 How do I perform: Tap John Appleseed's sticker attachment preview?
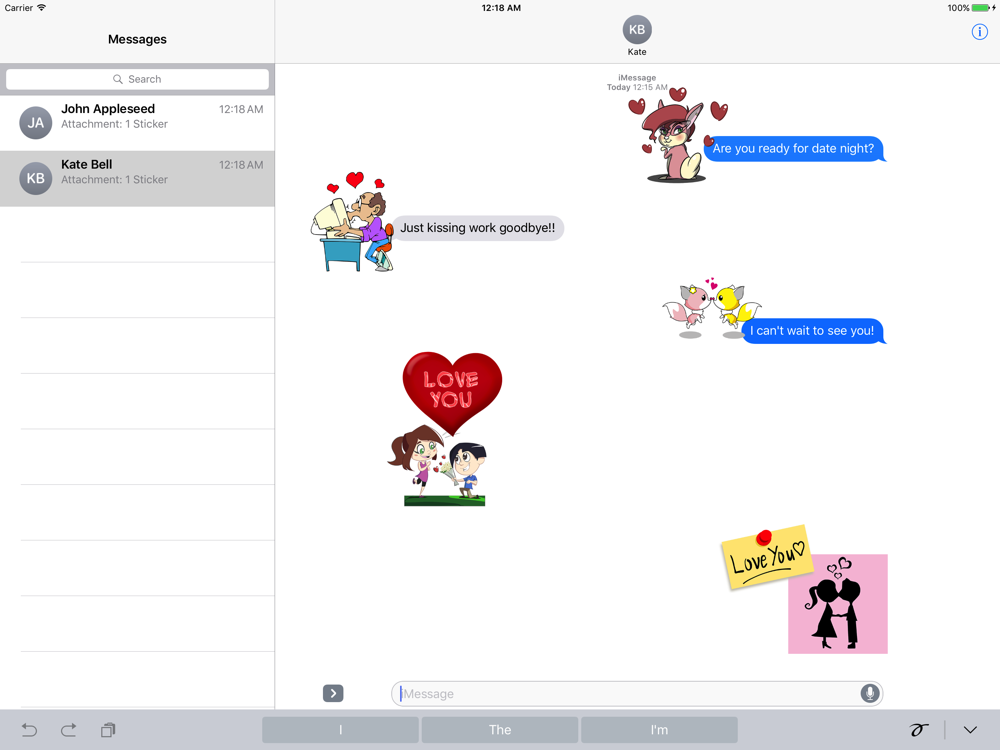114,124
